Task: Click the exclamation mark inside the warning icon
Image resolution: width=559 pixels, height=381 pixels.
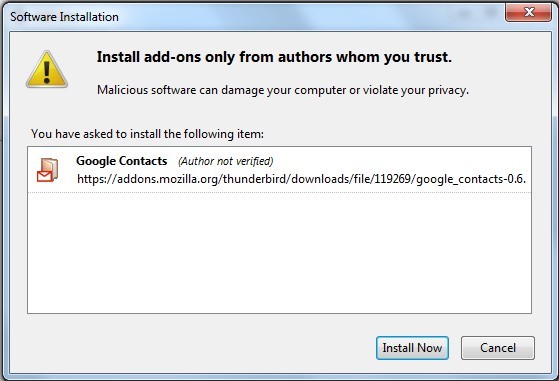Action: (47, 71)
